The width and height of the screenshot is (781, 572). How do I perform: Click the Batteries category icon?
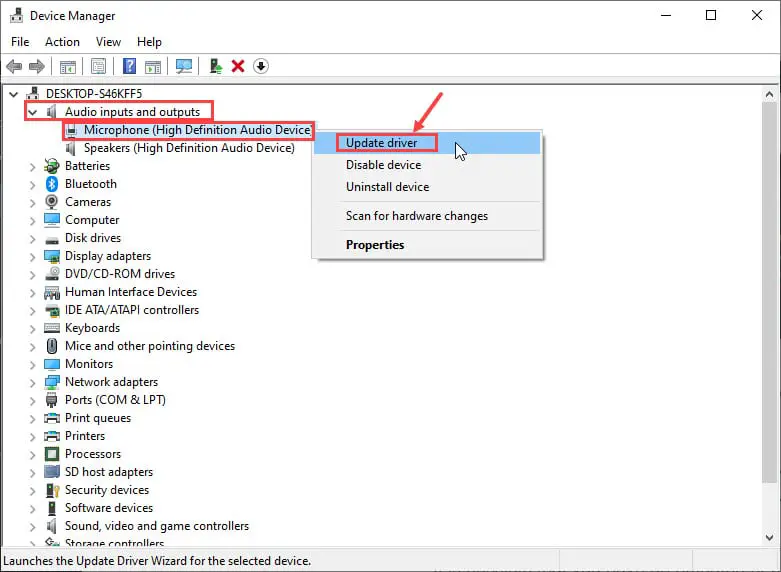tap(52, 166)
